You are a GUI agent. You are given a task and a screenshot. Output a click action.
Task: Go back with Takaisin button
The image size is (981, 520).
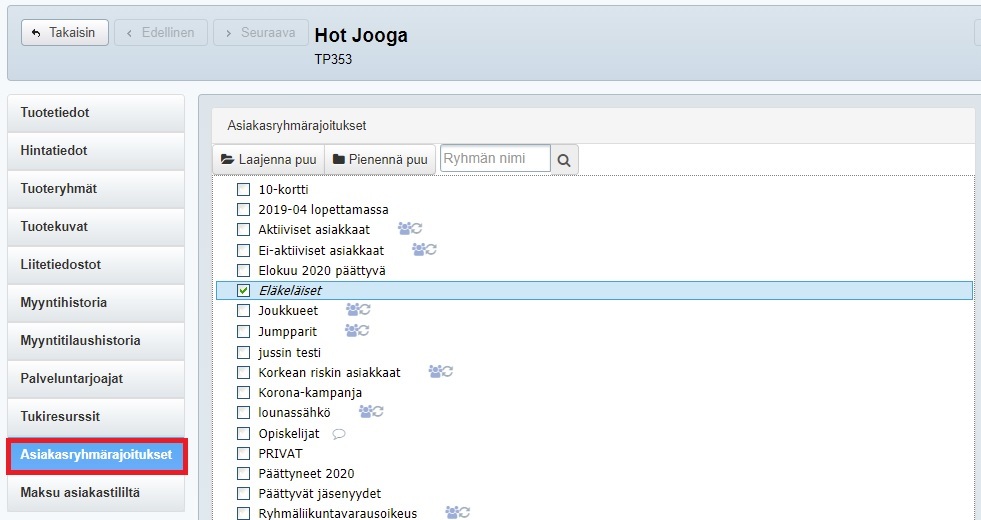(x=64, y=33)
